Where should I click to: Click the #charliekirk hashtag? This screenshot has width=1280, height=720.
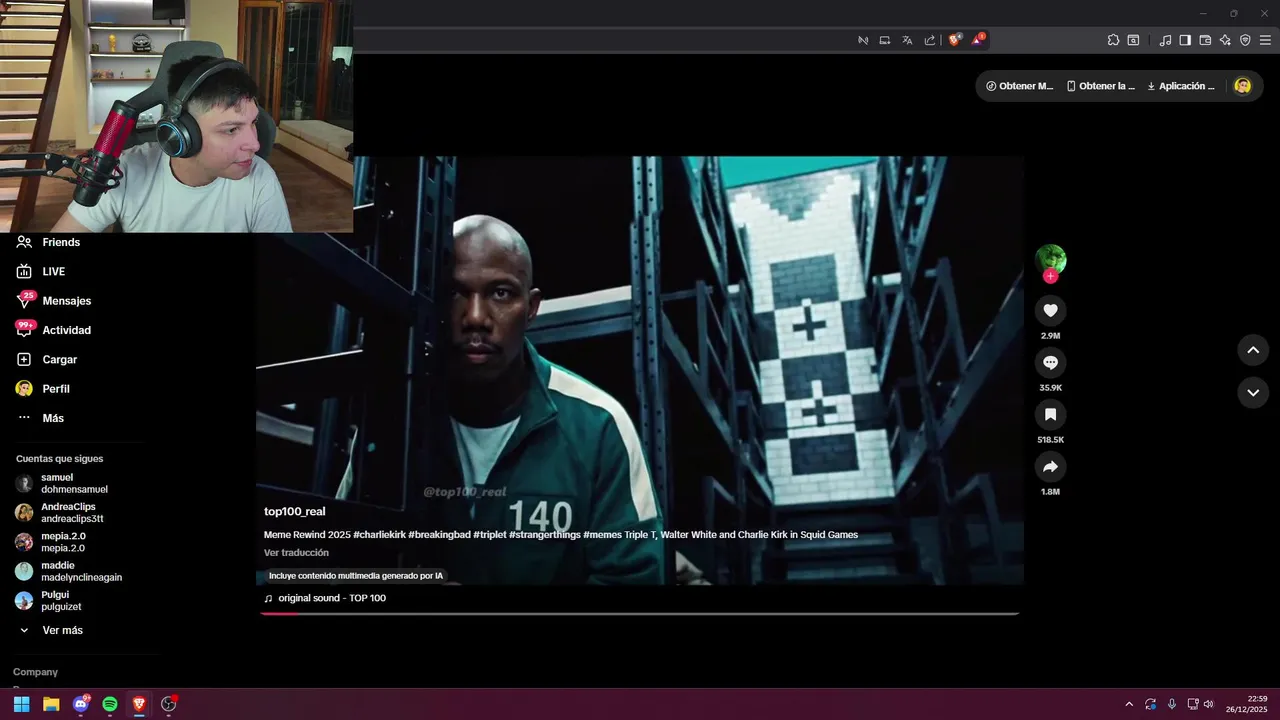379,535
